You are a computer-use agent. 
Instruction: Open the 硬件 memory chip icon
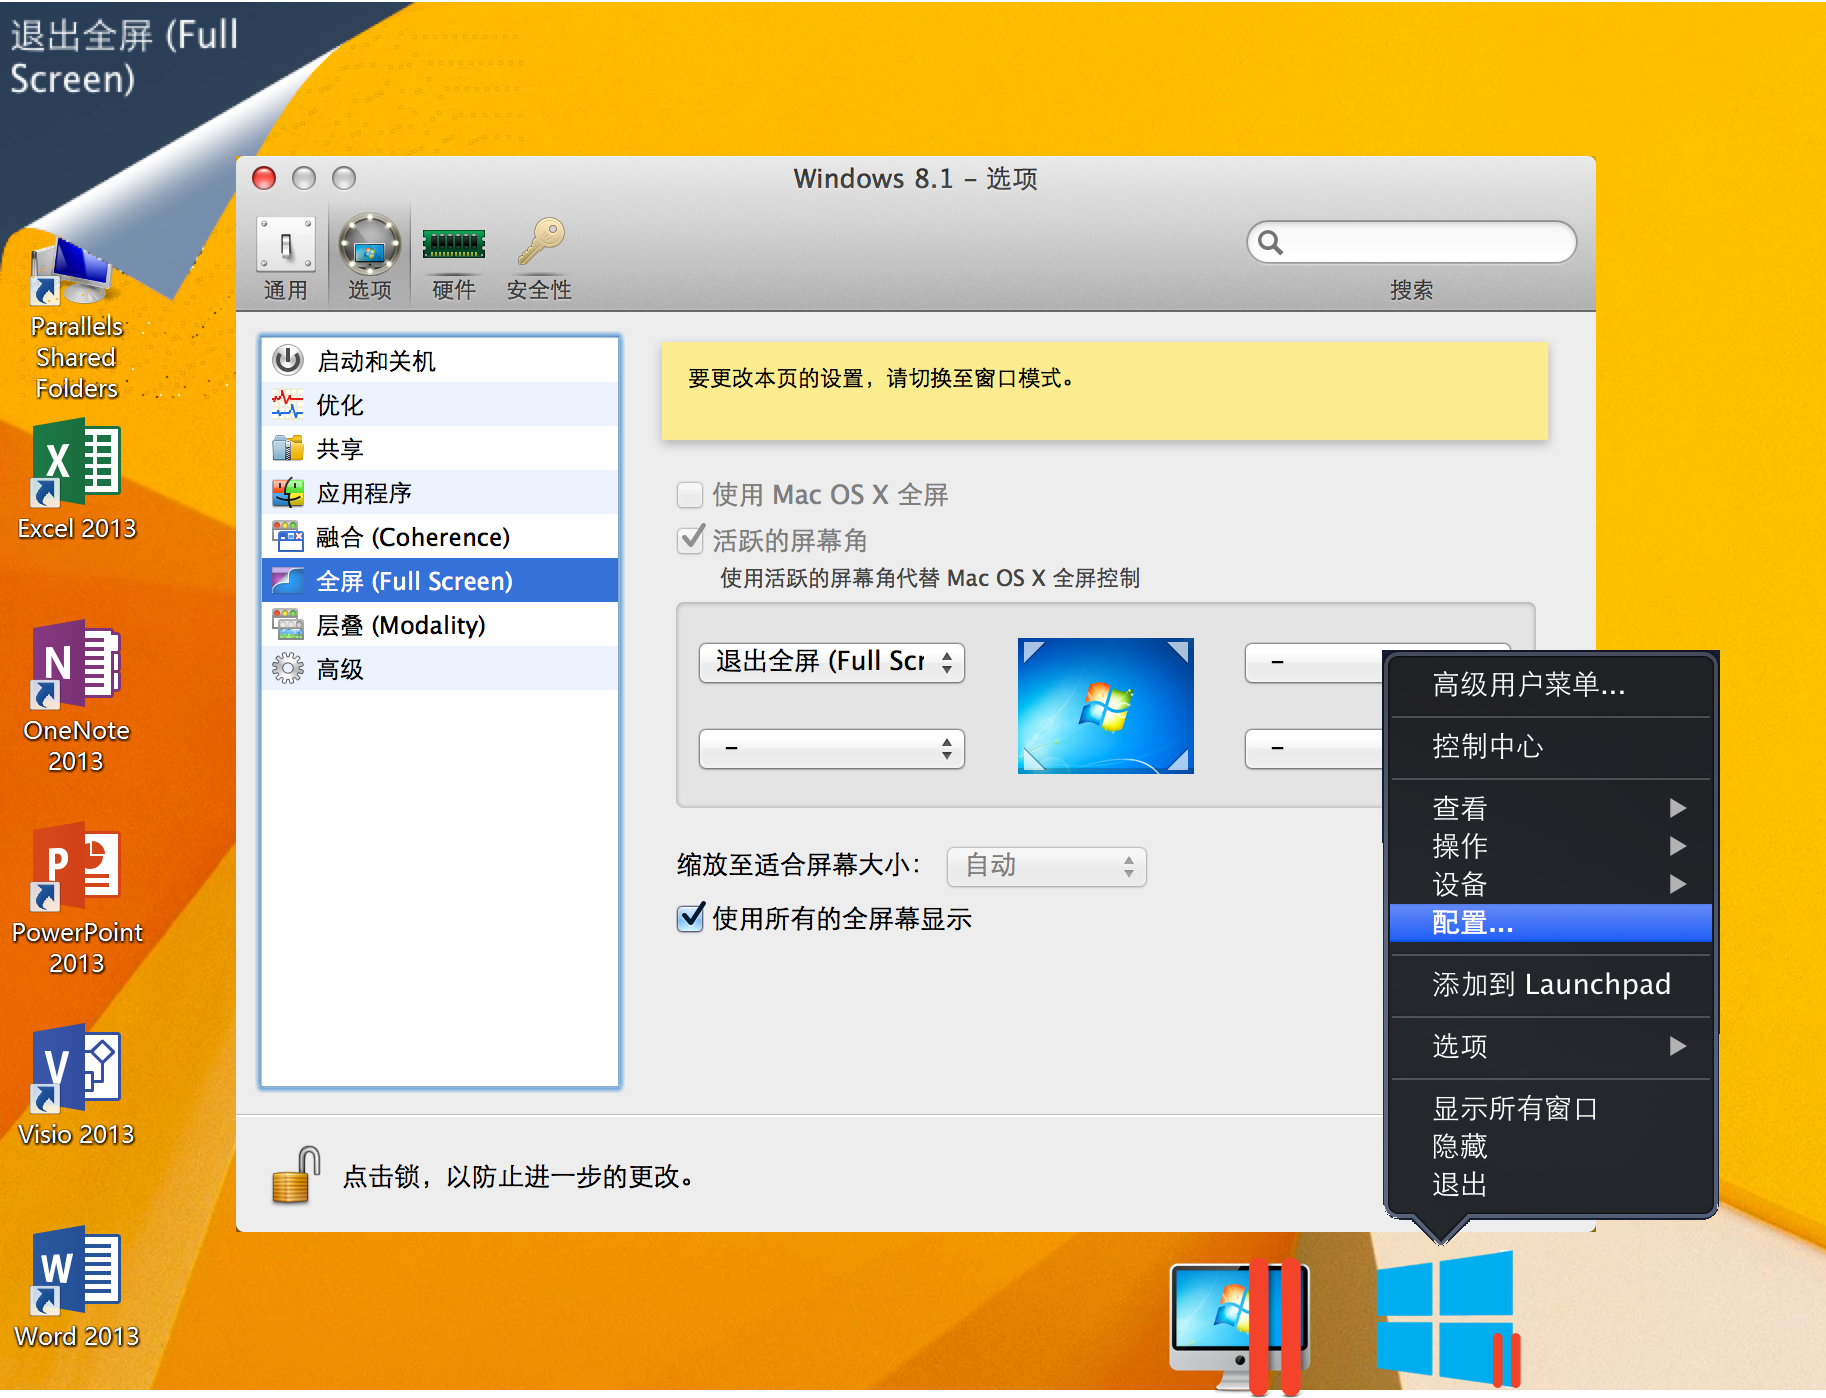[454, 258]
